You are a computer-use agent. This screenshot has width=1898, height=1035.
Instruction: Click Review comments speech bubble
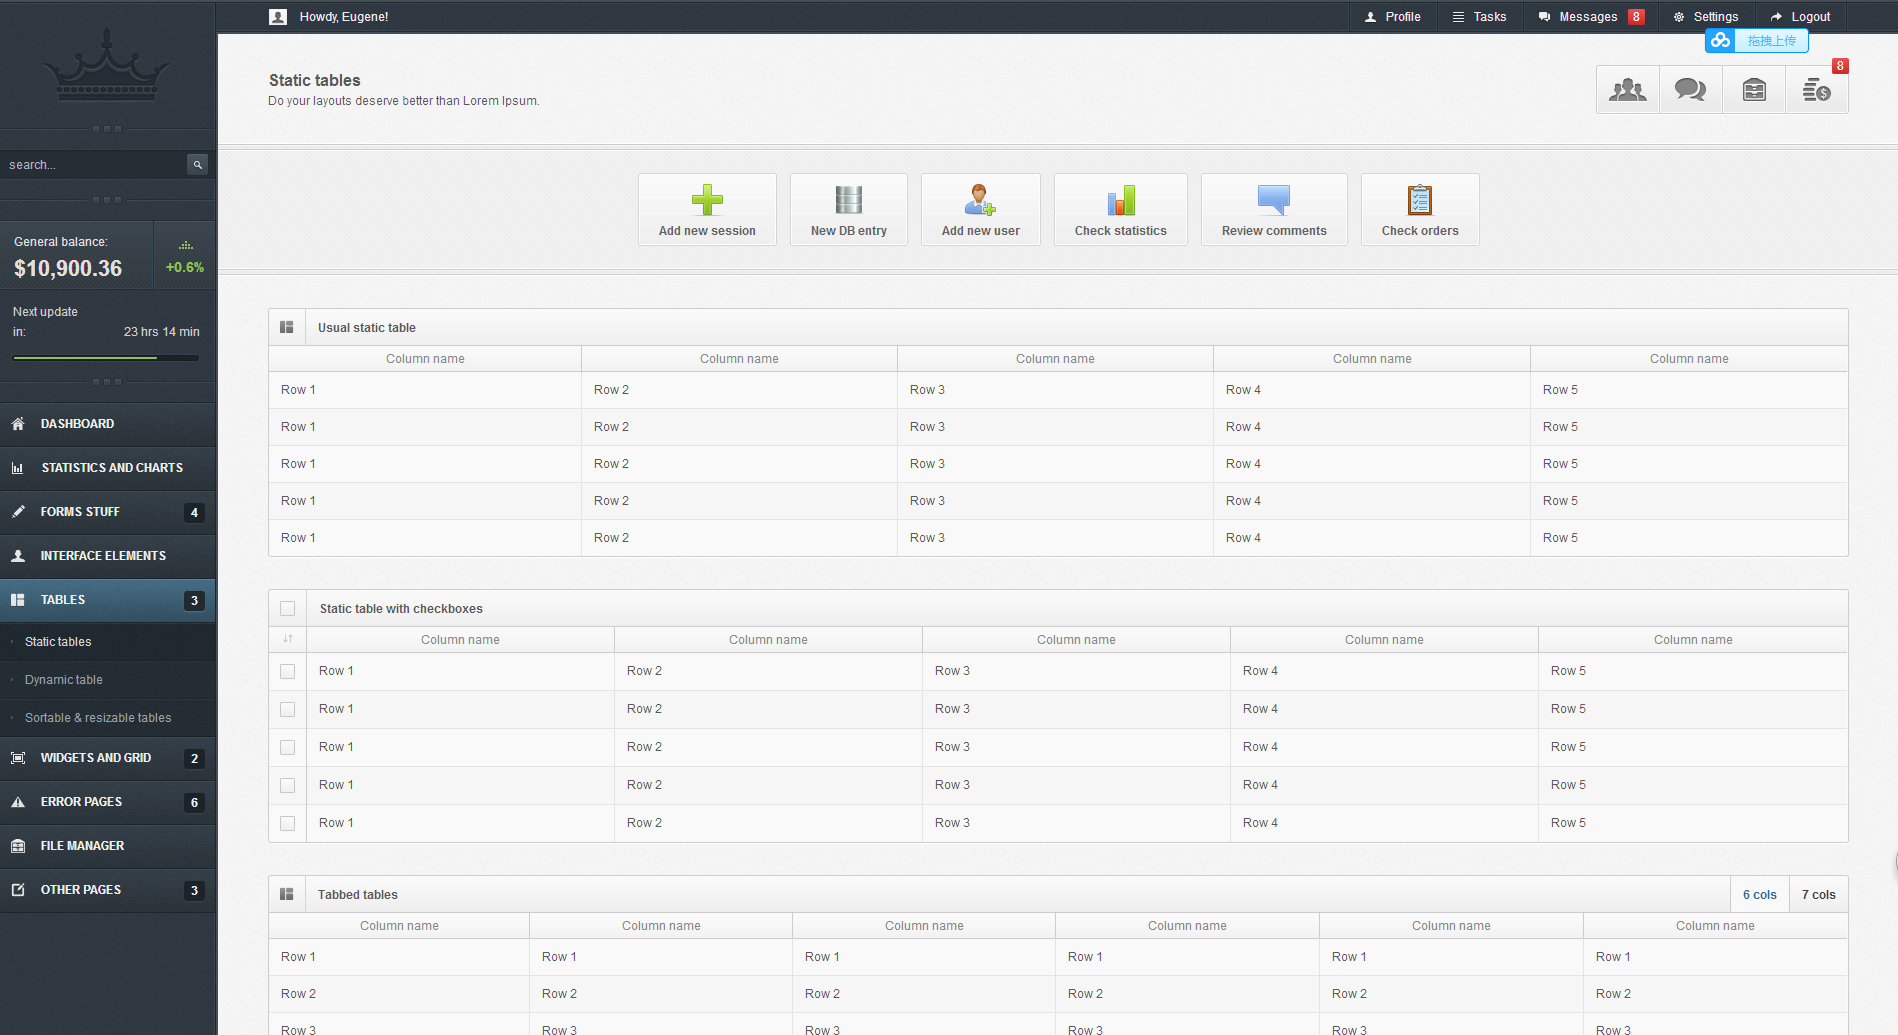(x=1274, y=200)
